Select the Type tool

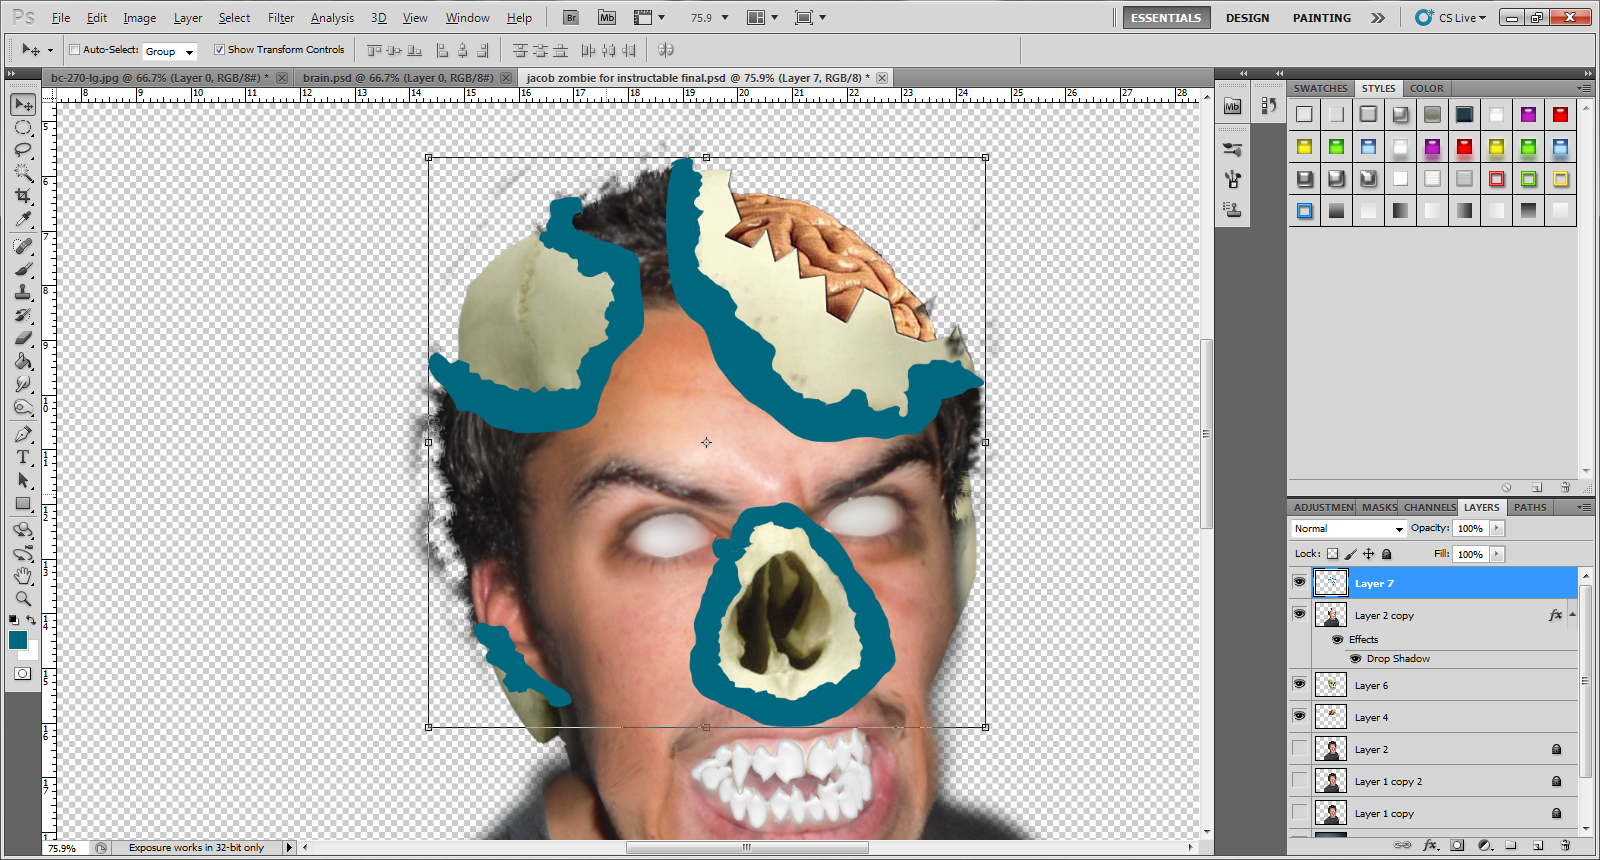tap(23, 457)
